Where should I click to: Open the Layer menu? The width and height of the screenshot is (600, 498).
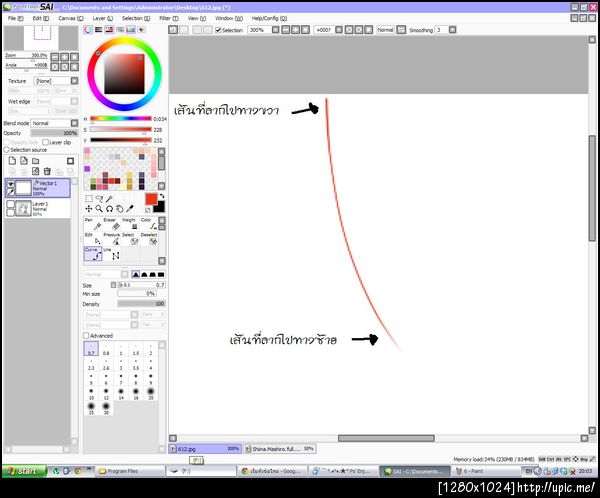tap(103, 18)
